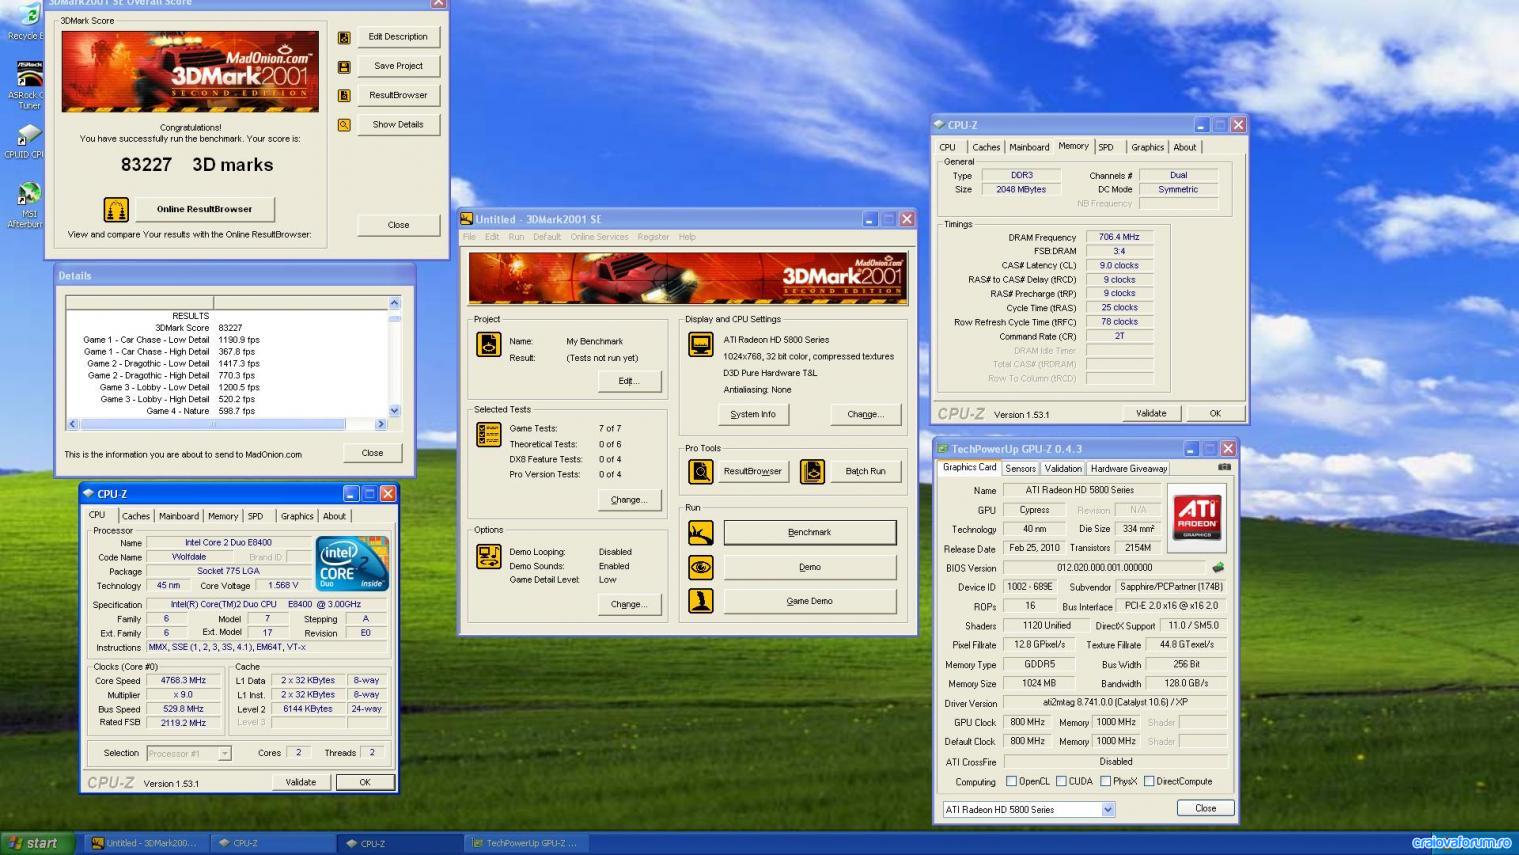Click Close in the Details window
1519x855 pixels.
click(372, 453)
